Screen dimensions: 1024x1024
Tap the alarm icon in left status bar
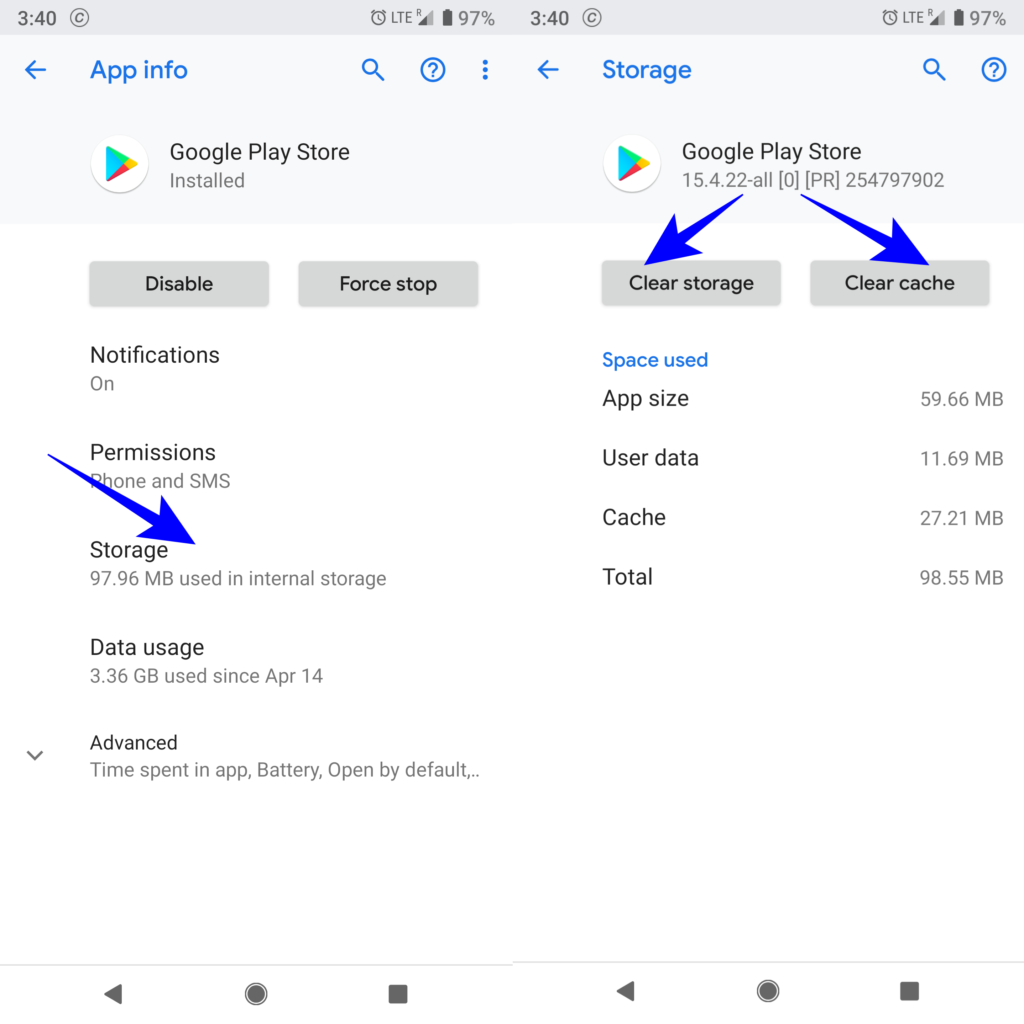pyautogui.click(x=377, y=18)
